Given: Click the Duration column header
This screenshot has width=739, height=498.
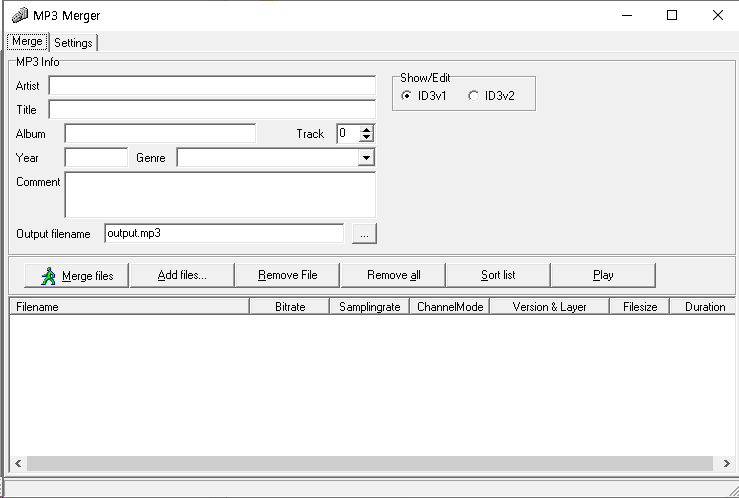Looking at the screenshot, I should pos(703,307).
